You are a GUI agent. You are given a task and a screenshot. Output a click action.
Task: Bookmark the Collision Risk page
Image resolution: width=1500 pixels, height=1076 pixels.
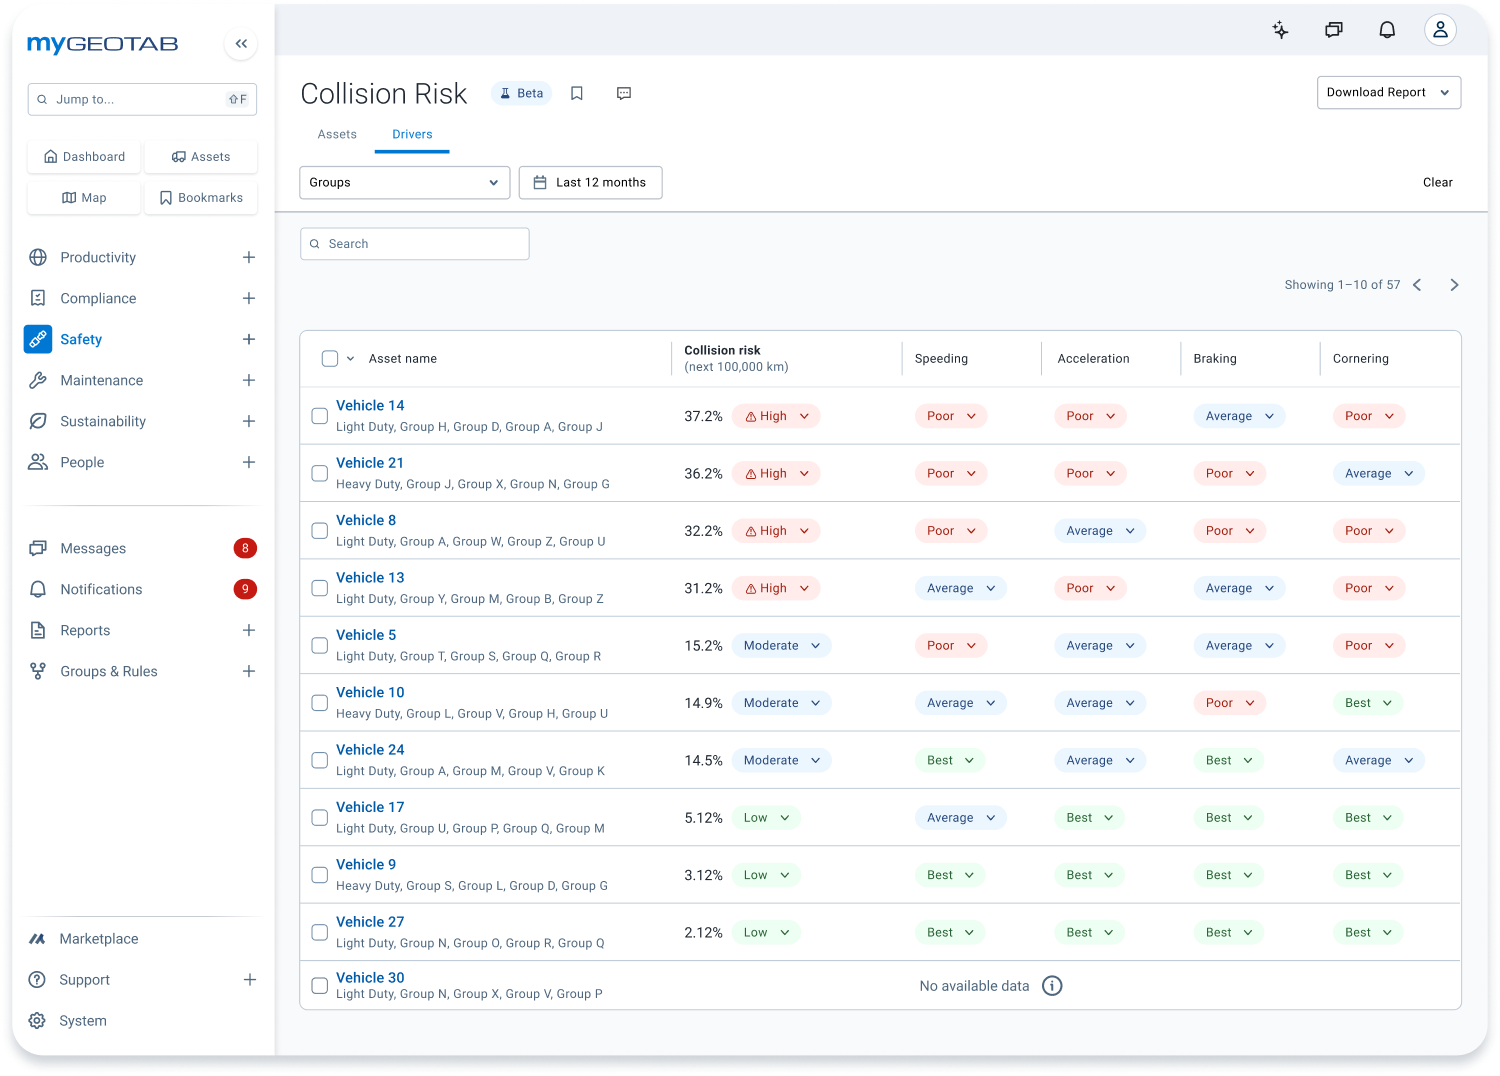click(x=576, y=92)
